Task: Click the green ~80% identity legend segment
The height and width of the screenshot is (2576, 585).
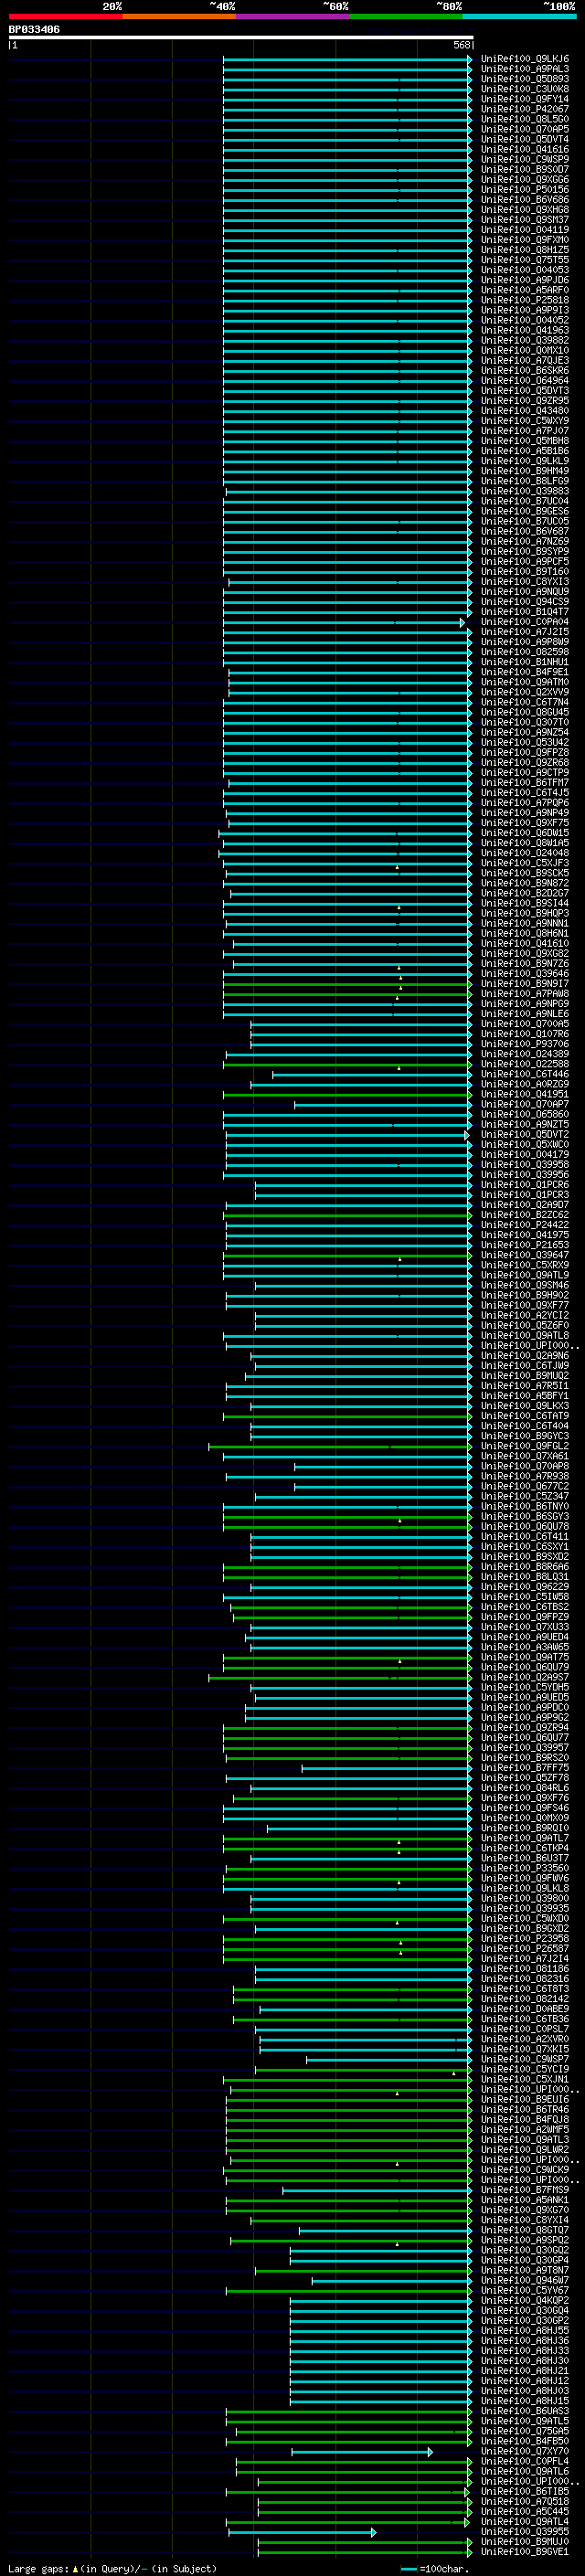Action: pyautogui.click(x=406, y=16)
